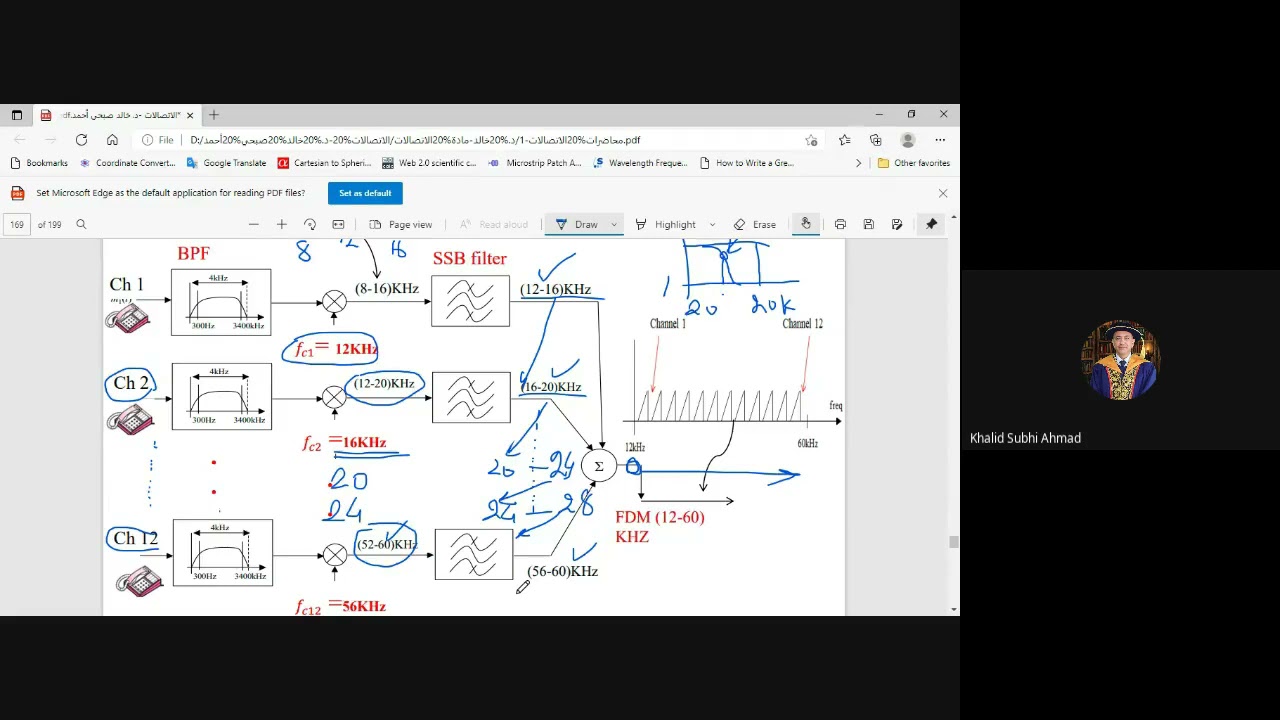Open Google Translate bookmark
1280x720 pixels.
pos(226,163)
